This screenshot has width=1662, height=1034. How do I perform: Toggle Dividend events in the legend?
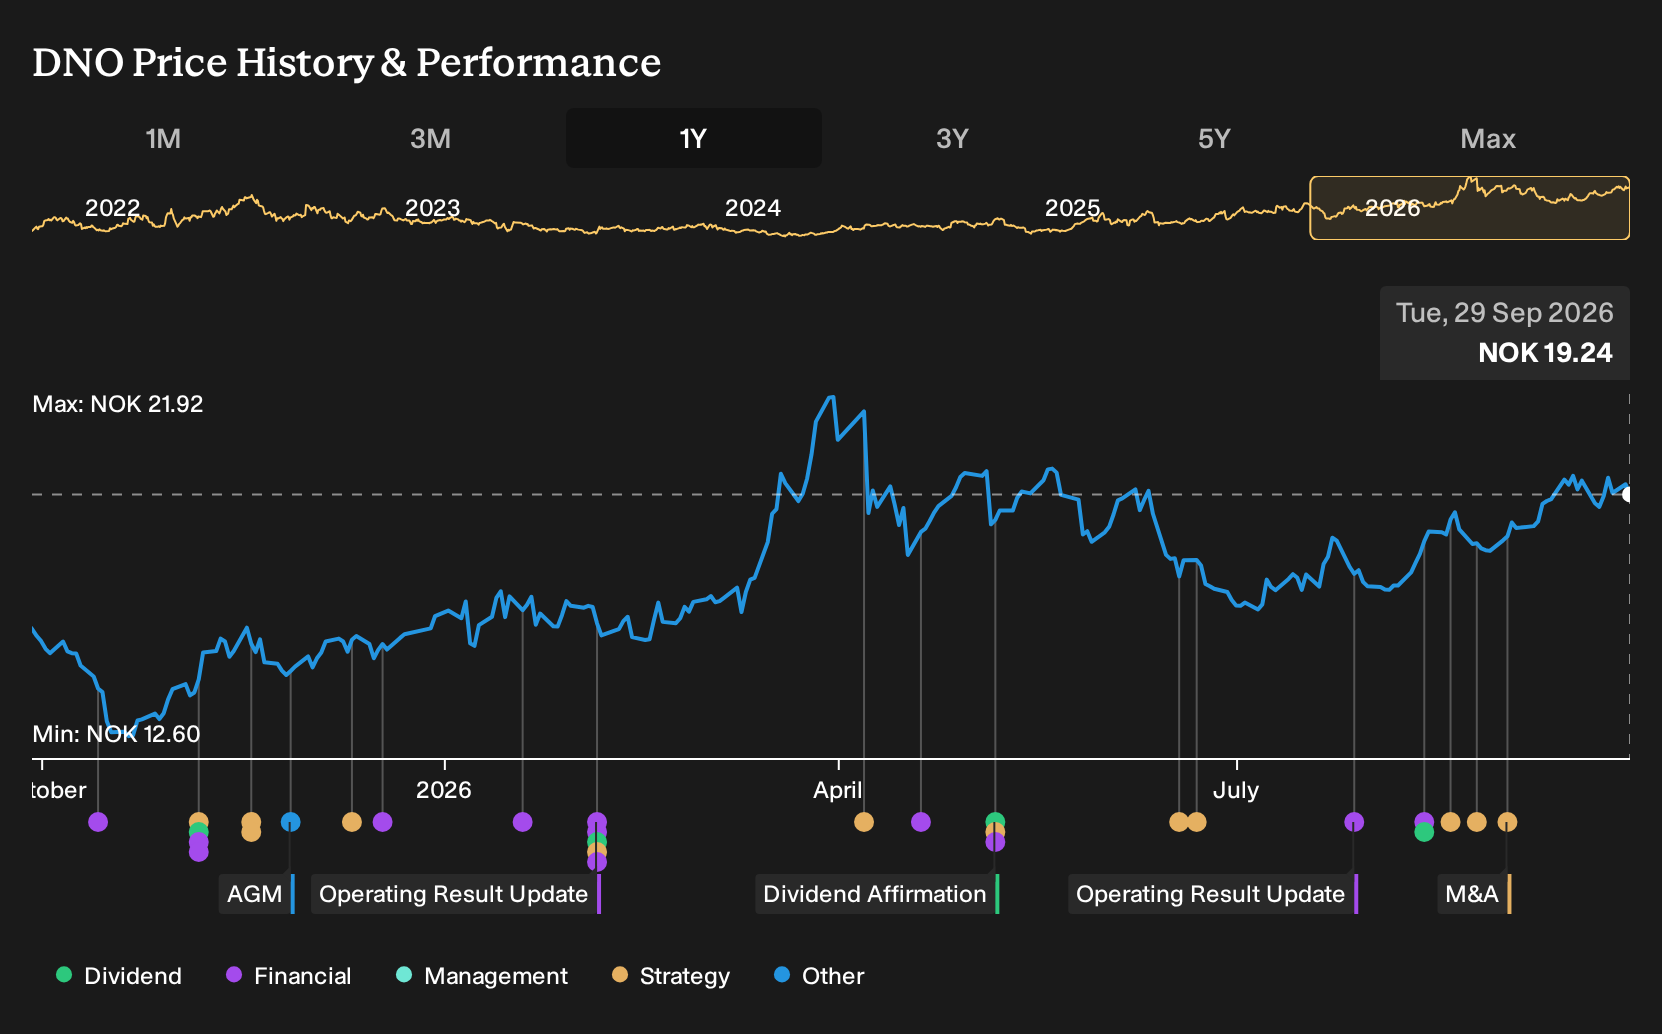(x=119, y=976)
